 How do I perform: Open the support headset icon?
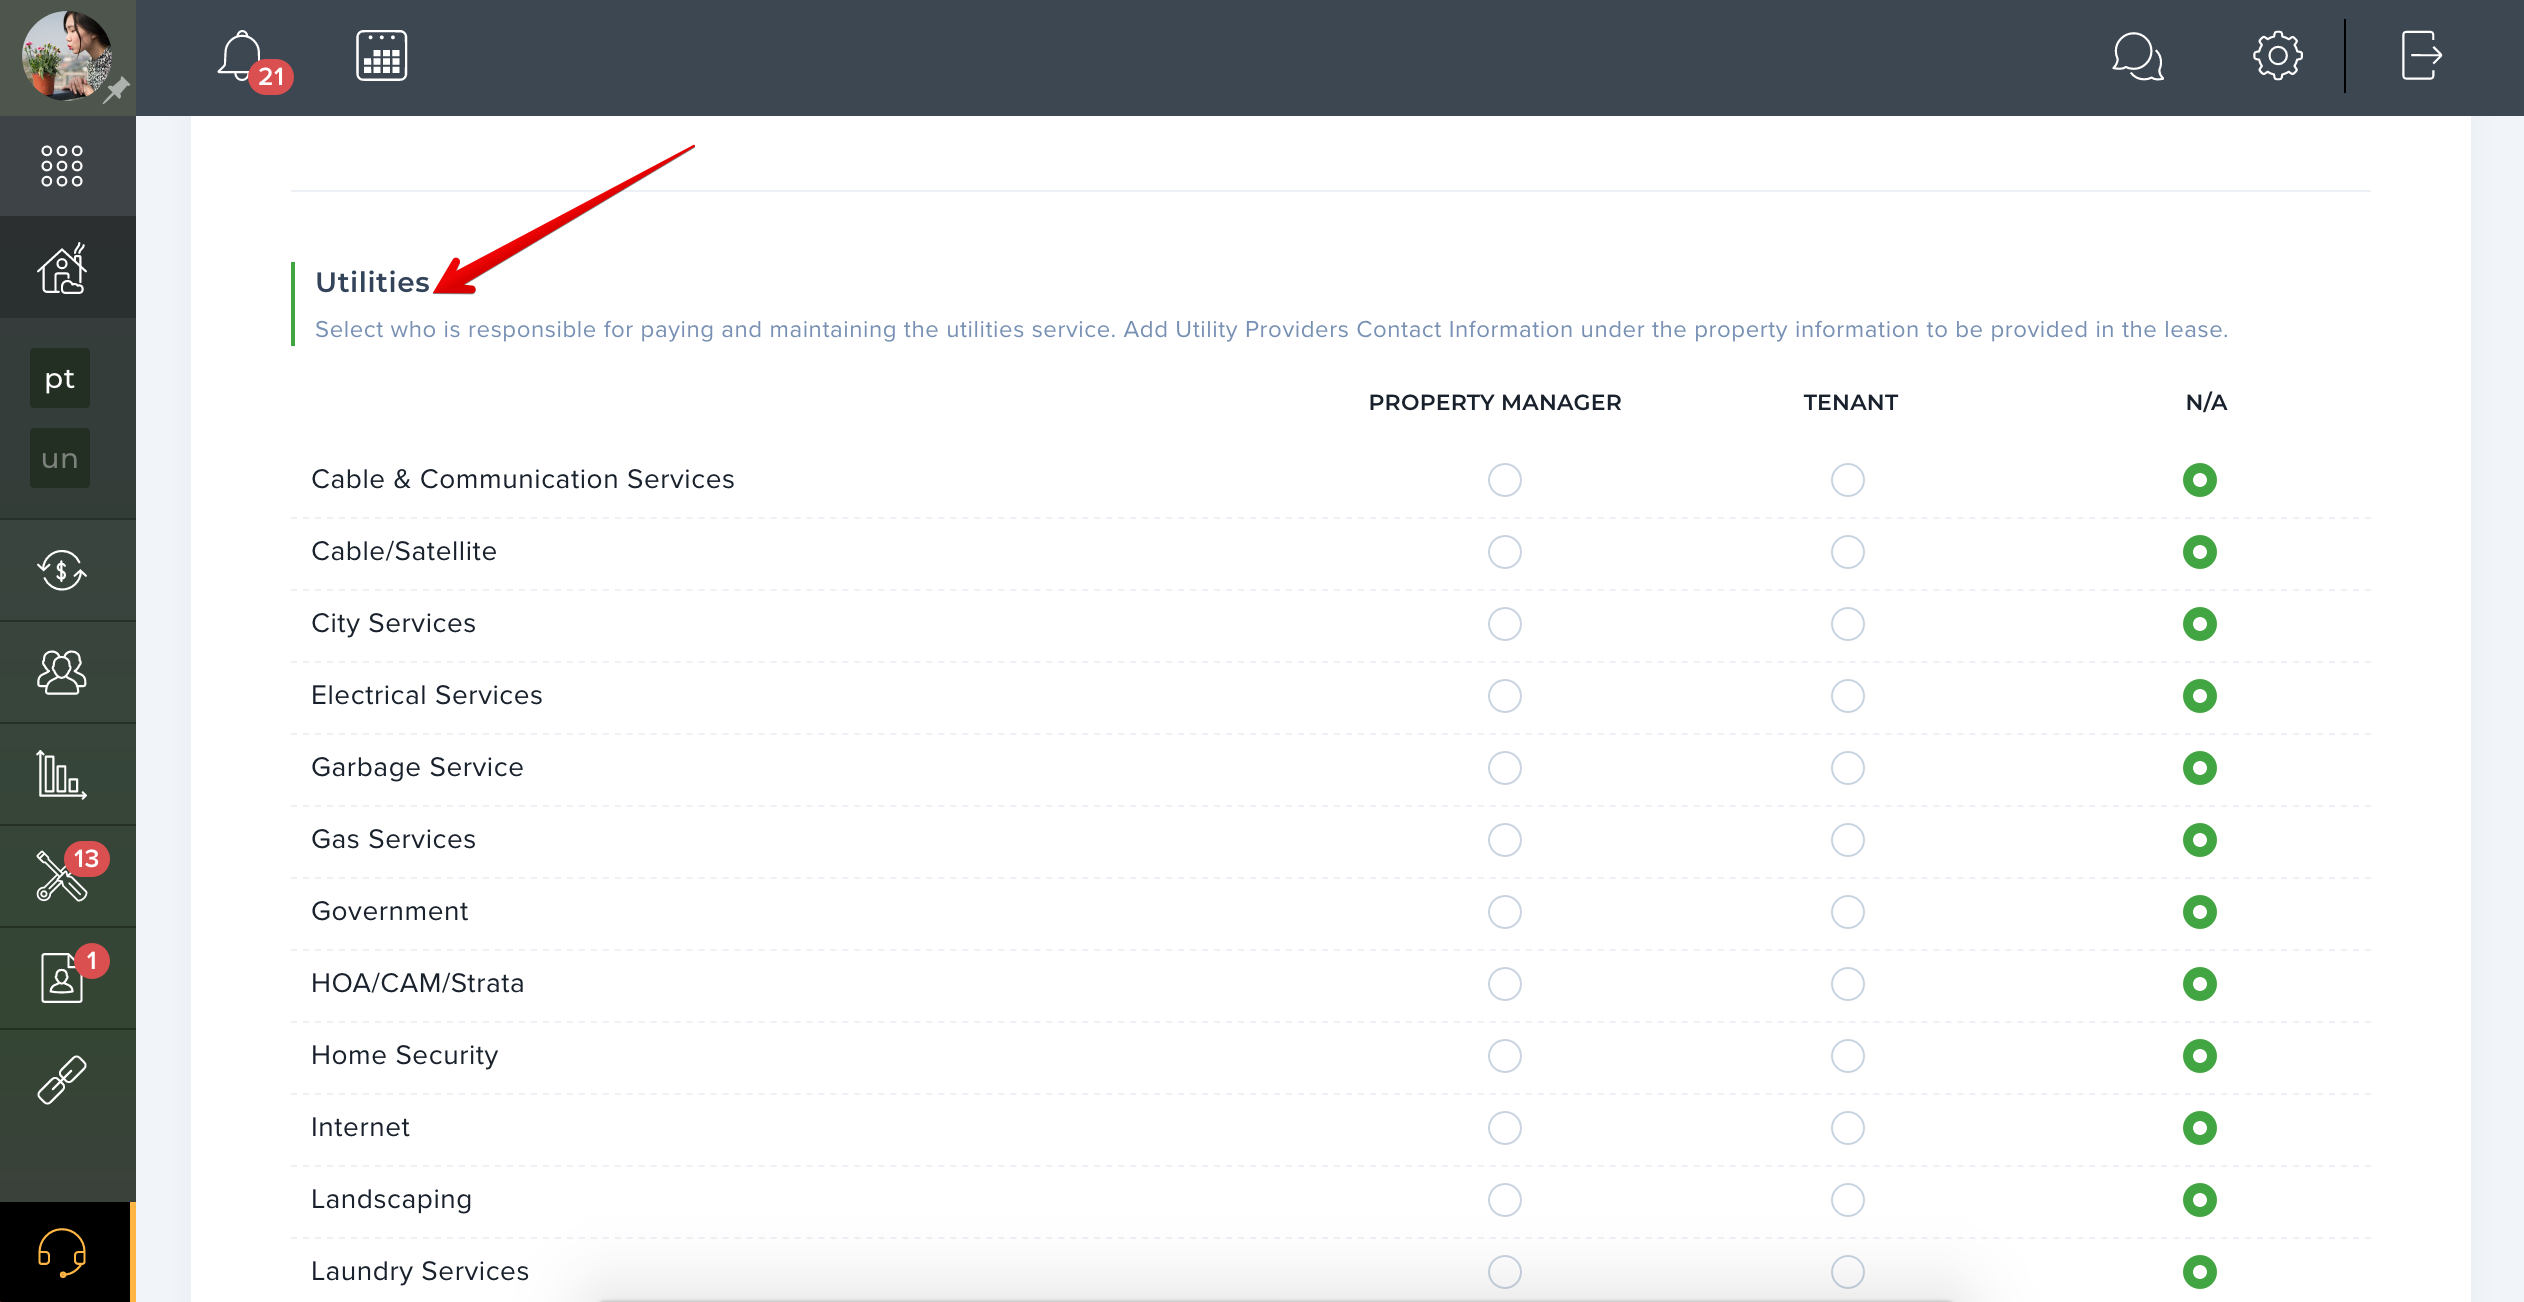(62, 1252)
